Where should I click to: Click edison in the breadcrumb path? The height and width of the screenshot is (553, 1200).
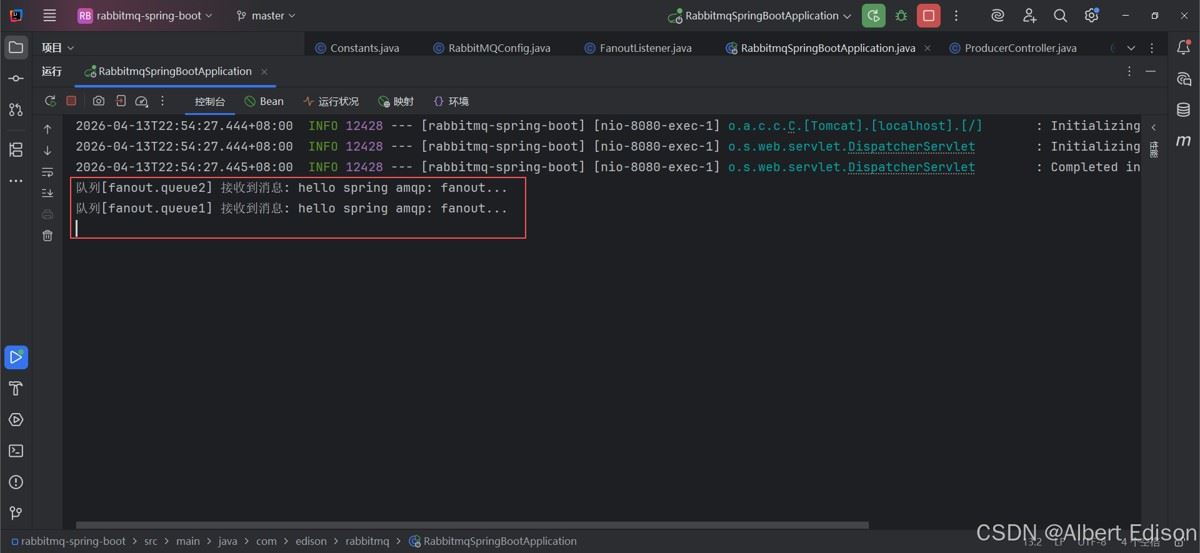[x=311, y=541]
